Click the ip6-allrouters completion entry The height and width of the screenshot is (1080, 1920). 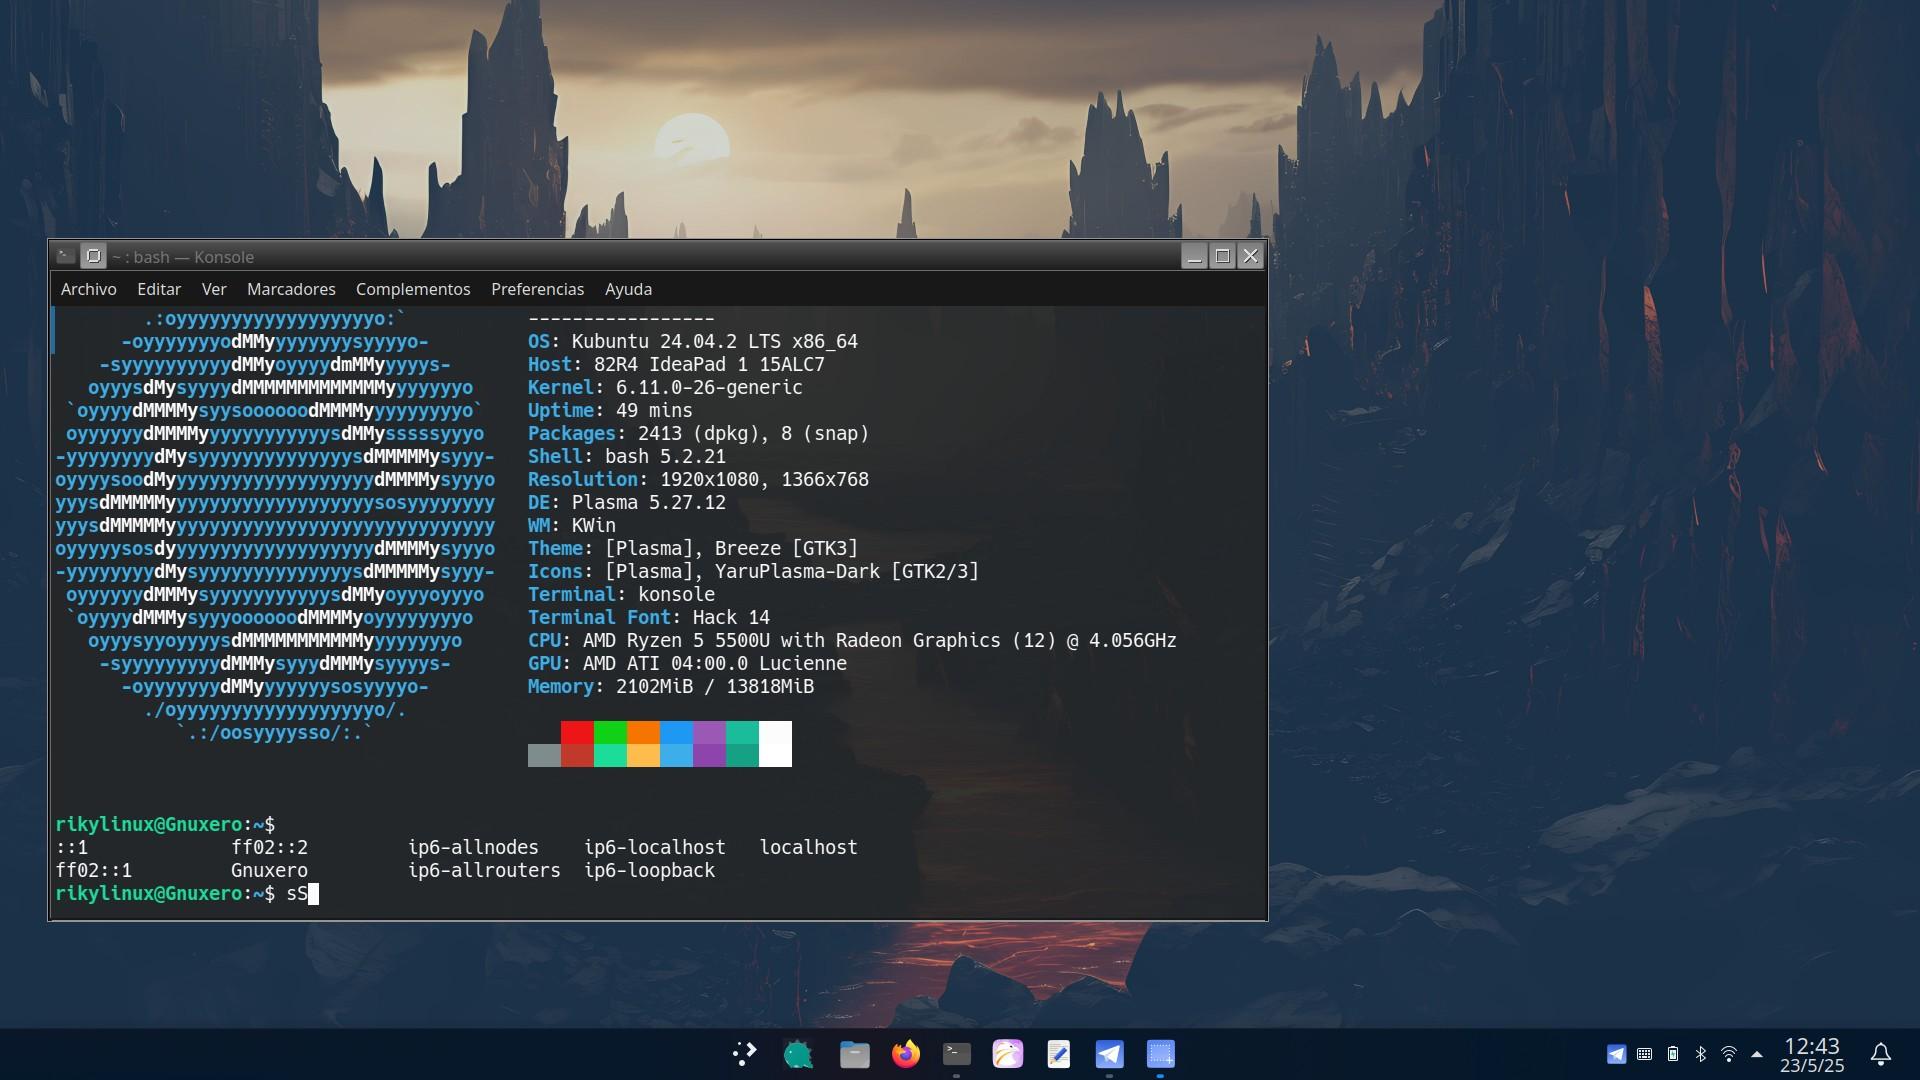[484, 871]
